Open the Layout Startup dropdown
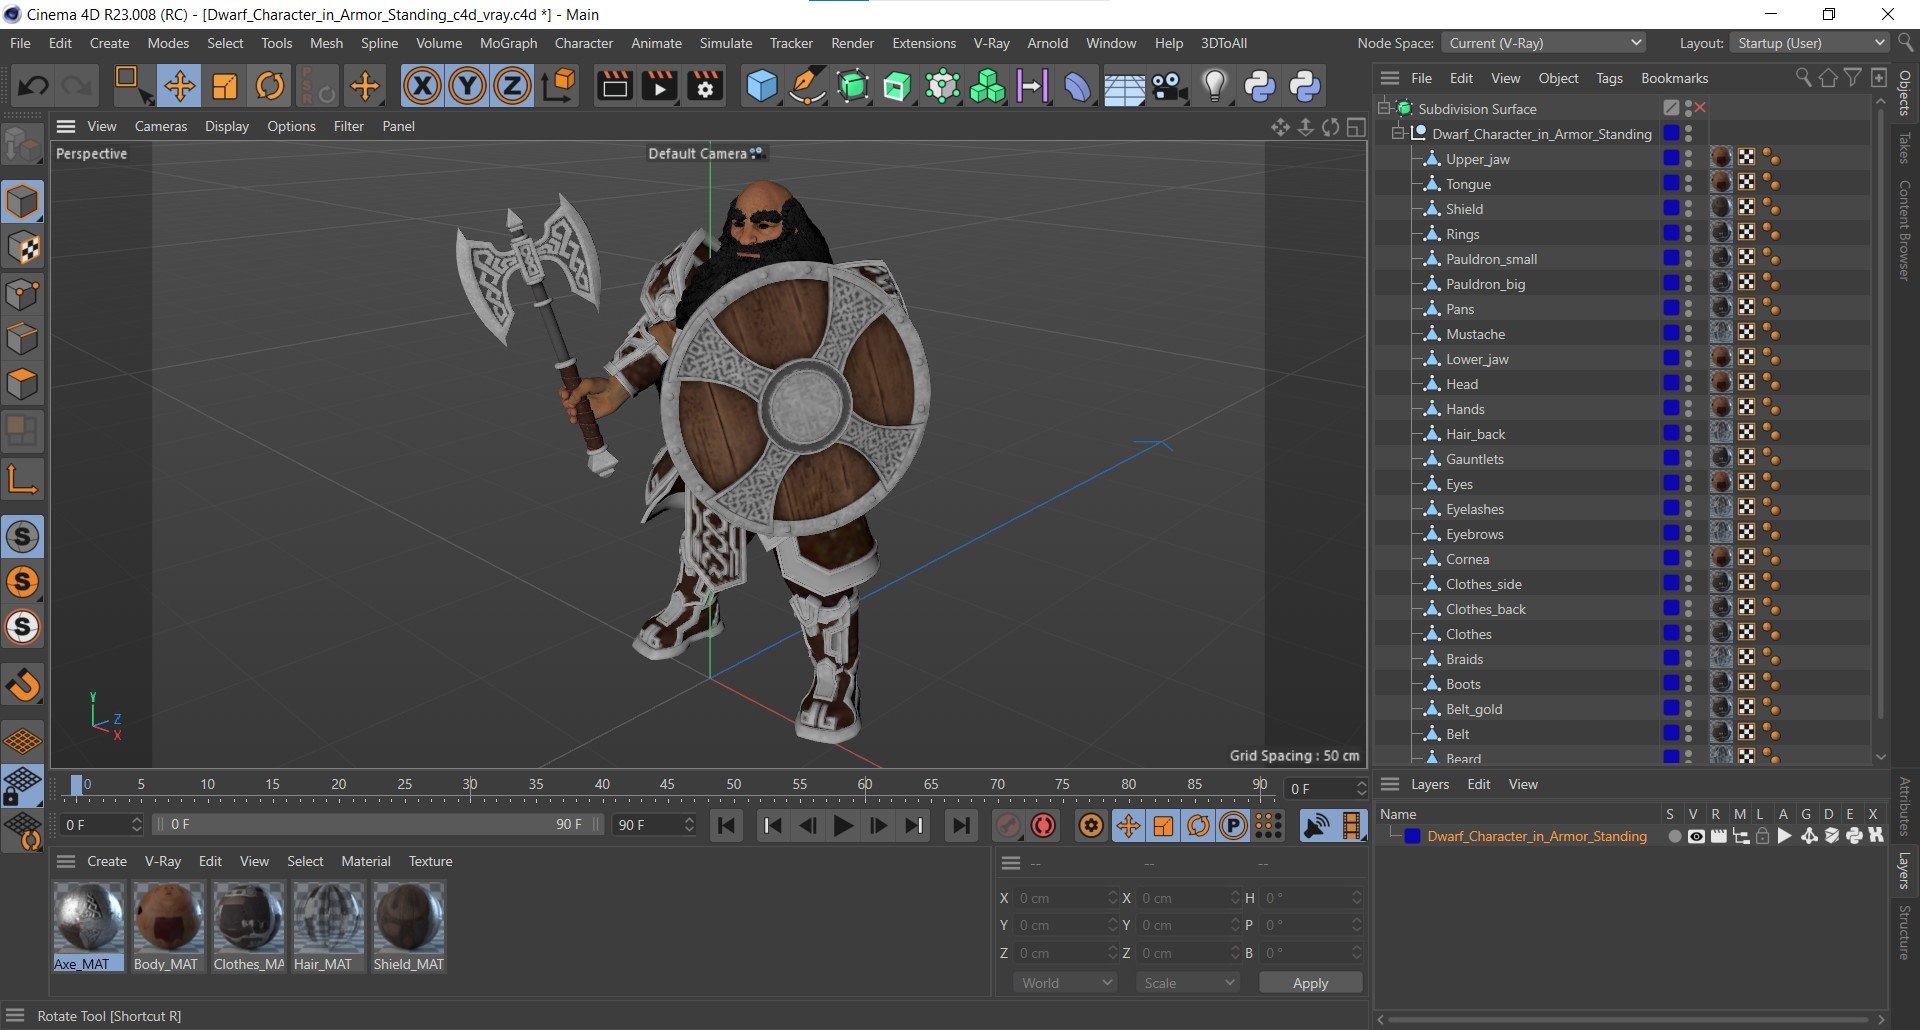Image resolution: width=1920 pixels, height=1030 pixels. [1810, 43]
